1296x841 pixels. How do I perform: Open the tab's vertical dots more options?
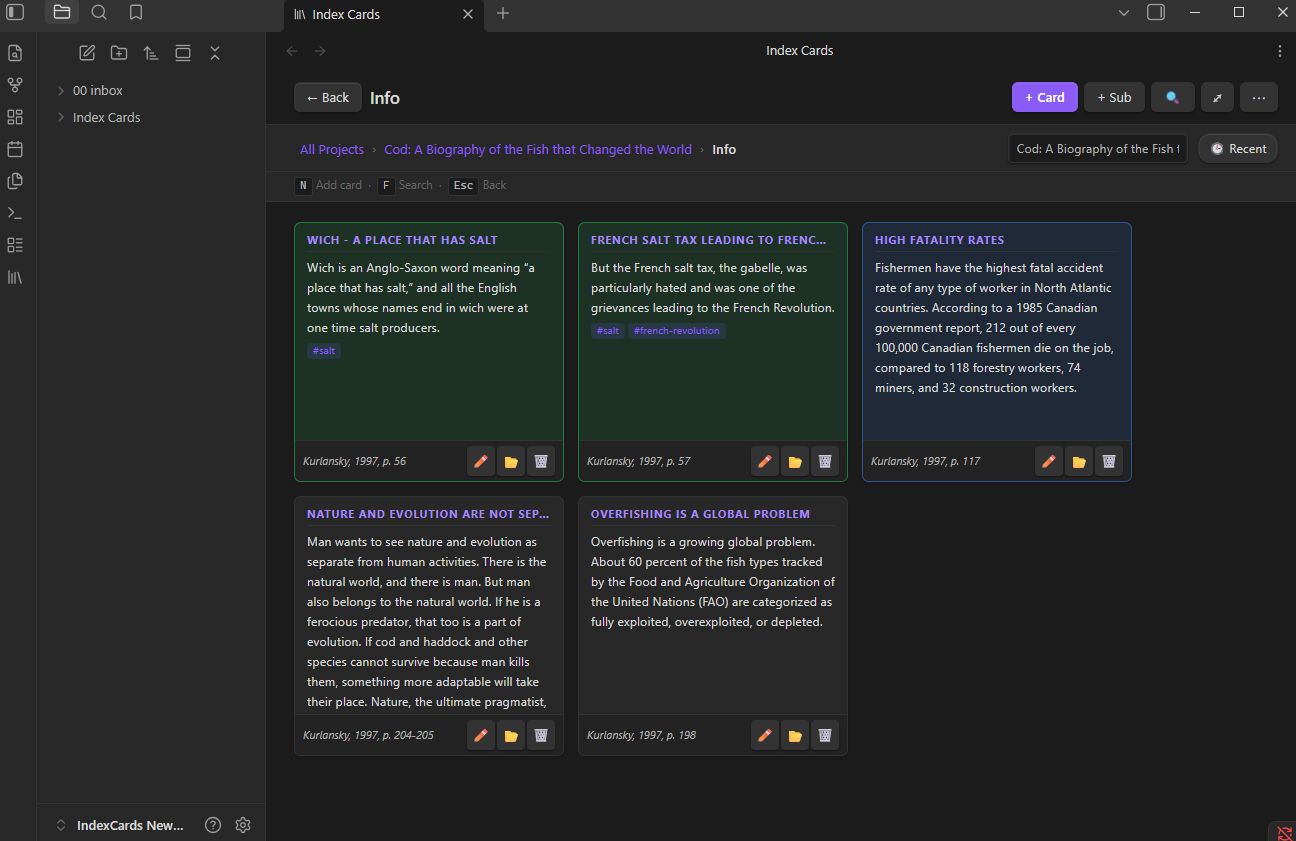tap(1280, 51)
